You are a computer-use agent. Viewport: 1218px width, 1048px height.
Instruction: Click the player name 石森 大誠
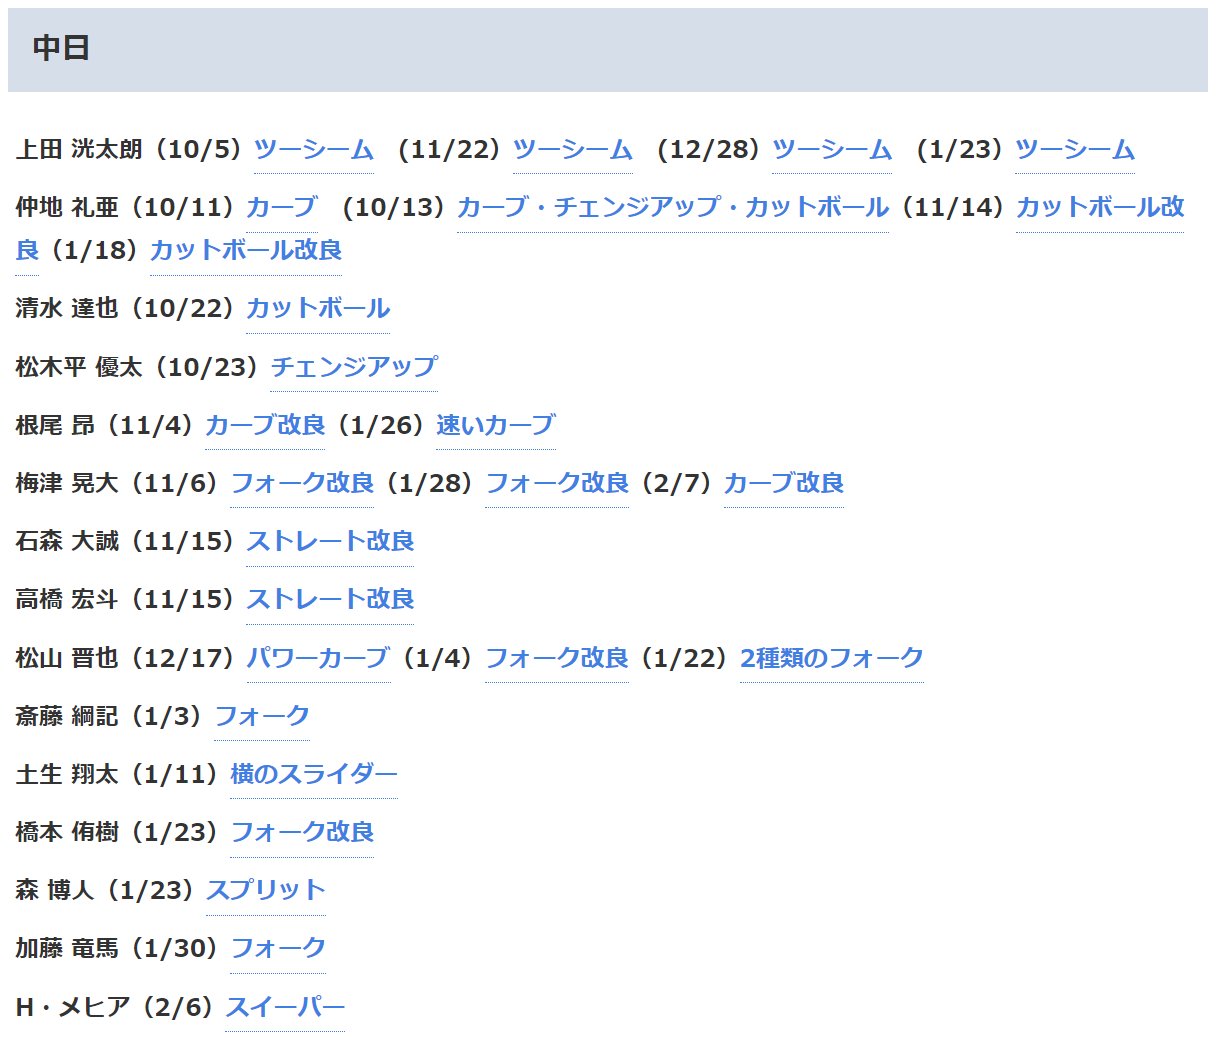pyautogui.click(x=68, y=541)
